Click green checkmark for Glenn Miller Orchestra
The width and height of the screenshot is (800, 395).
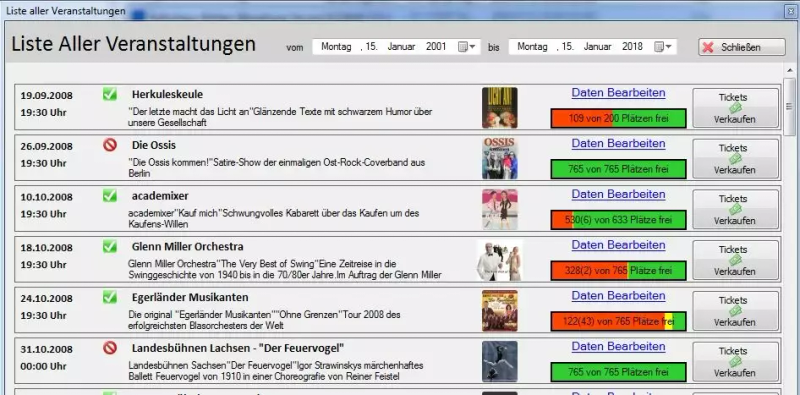click(x=110, y=246)
